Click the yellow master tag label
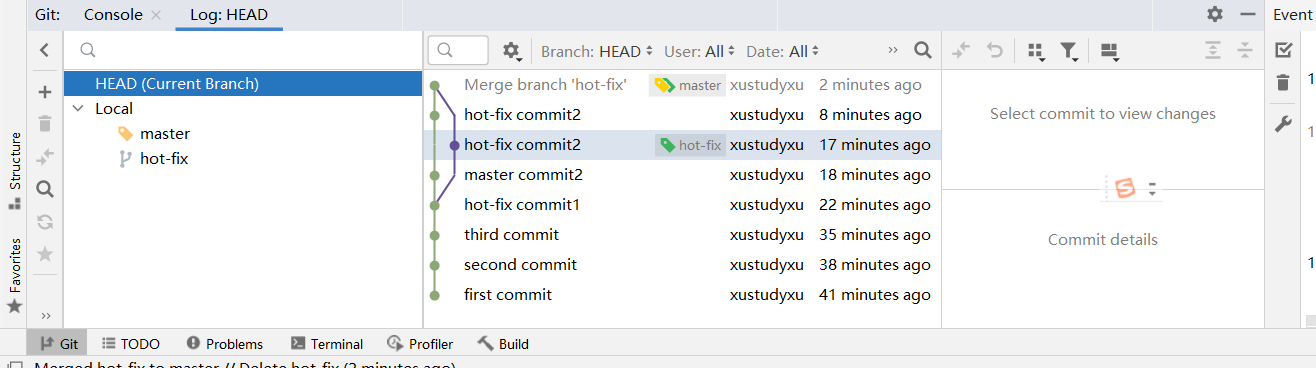Viewport: 1316px width, 368px height. [688, 85]
